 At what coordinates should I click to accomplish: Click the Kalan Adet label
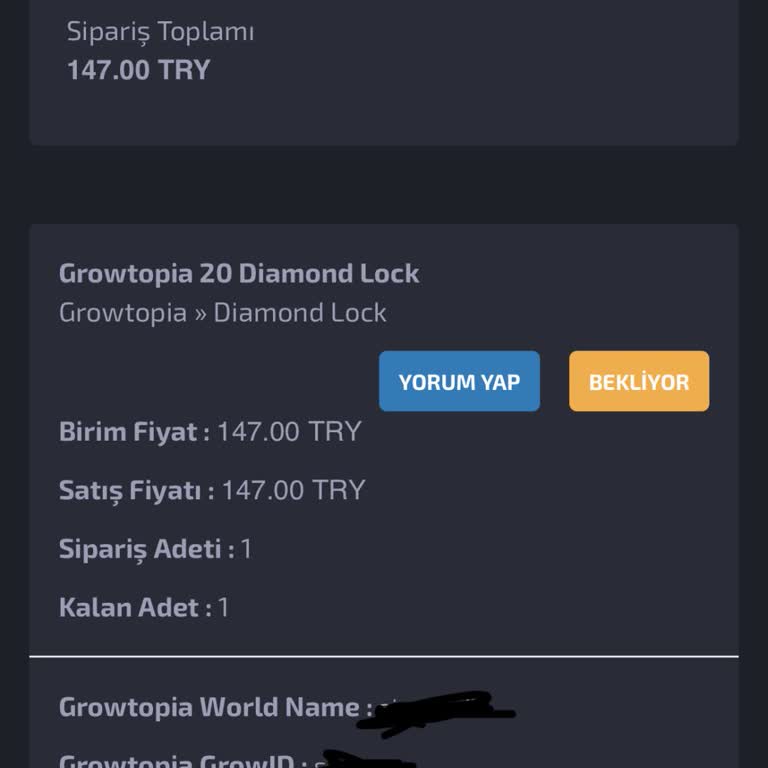point(135,607)
